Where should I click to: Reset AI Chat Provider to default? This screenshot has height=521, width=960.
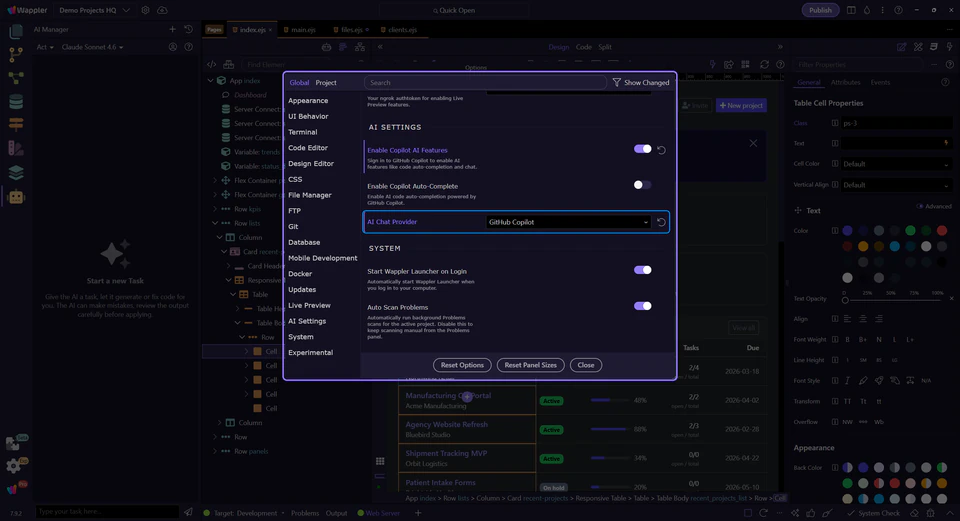(661, 222)
